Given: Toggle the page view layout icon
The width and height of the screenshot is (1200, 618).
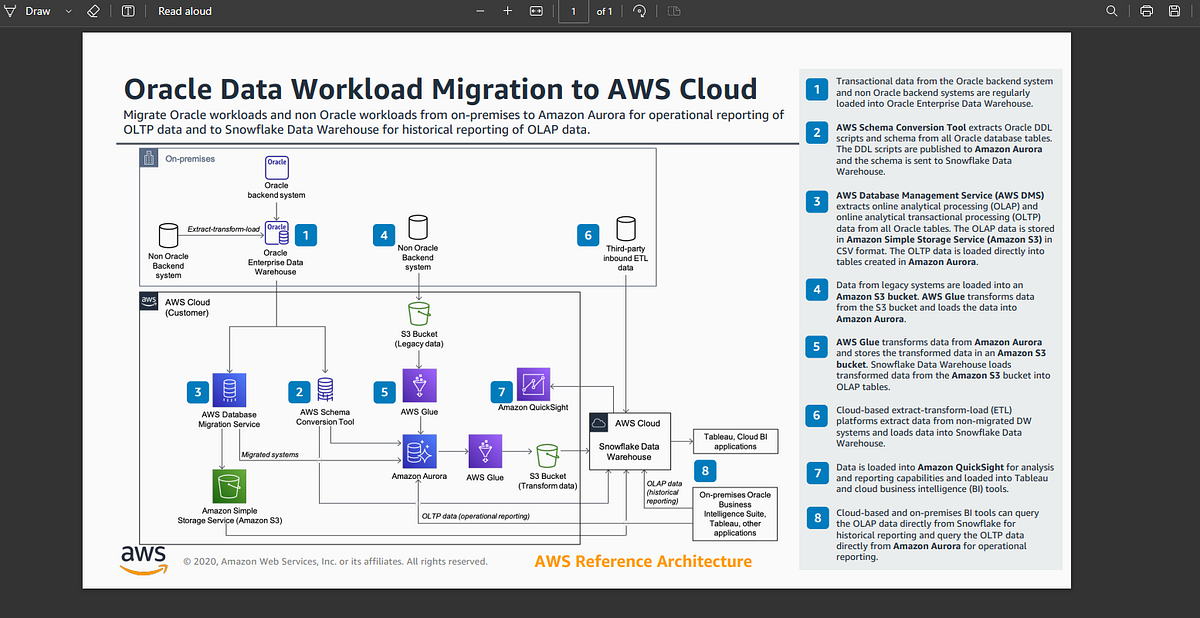Looking at the screenshot, I should (x=674, y=11).
